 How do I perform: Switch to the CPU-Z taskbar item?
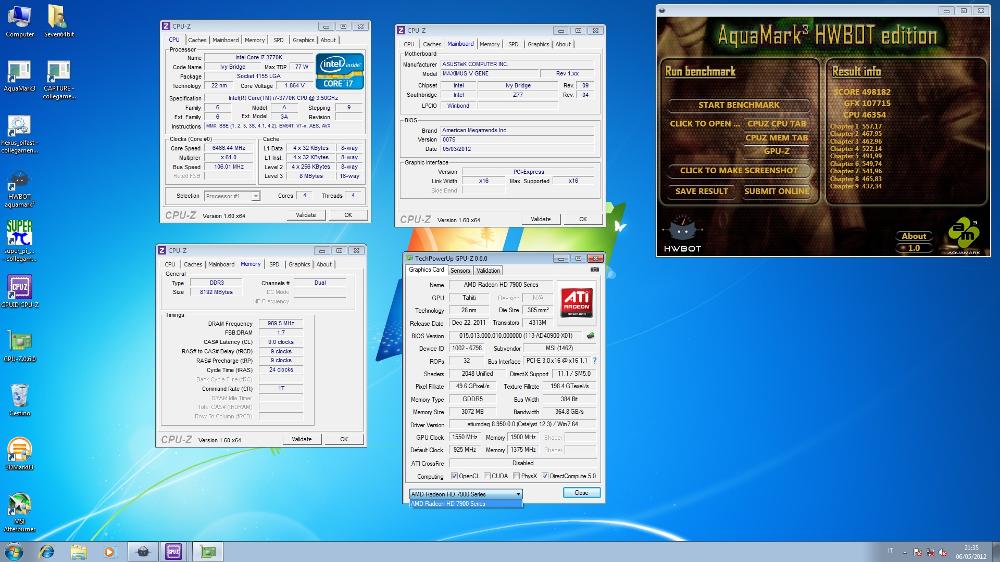coord(174,551)
